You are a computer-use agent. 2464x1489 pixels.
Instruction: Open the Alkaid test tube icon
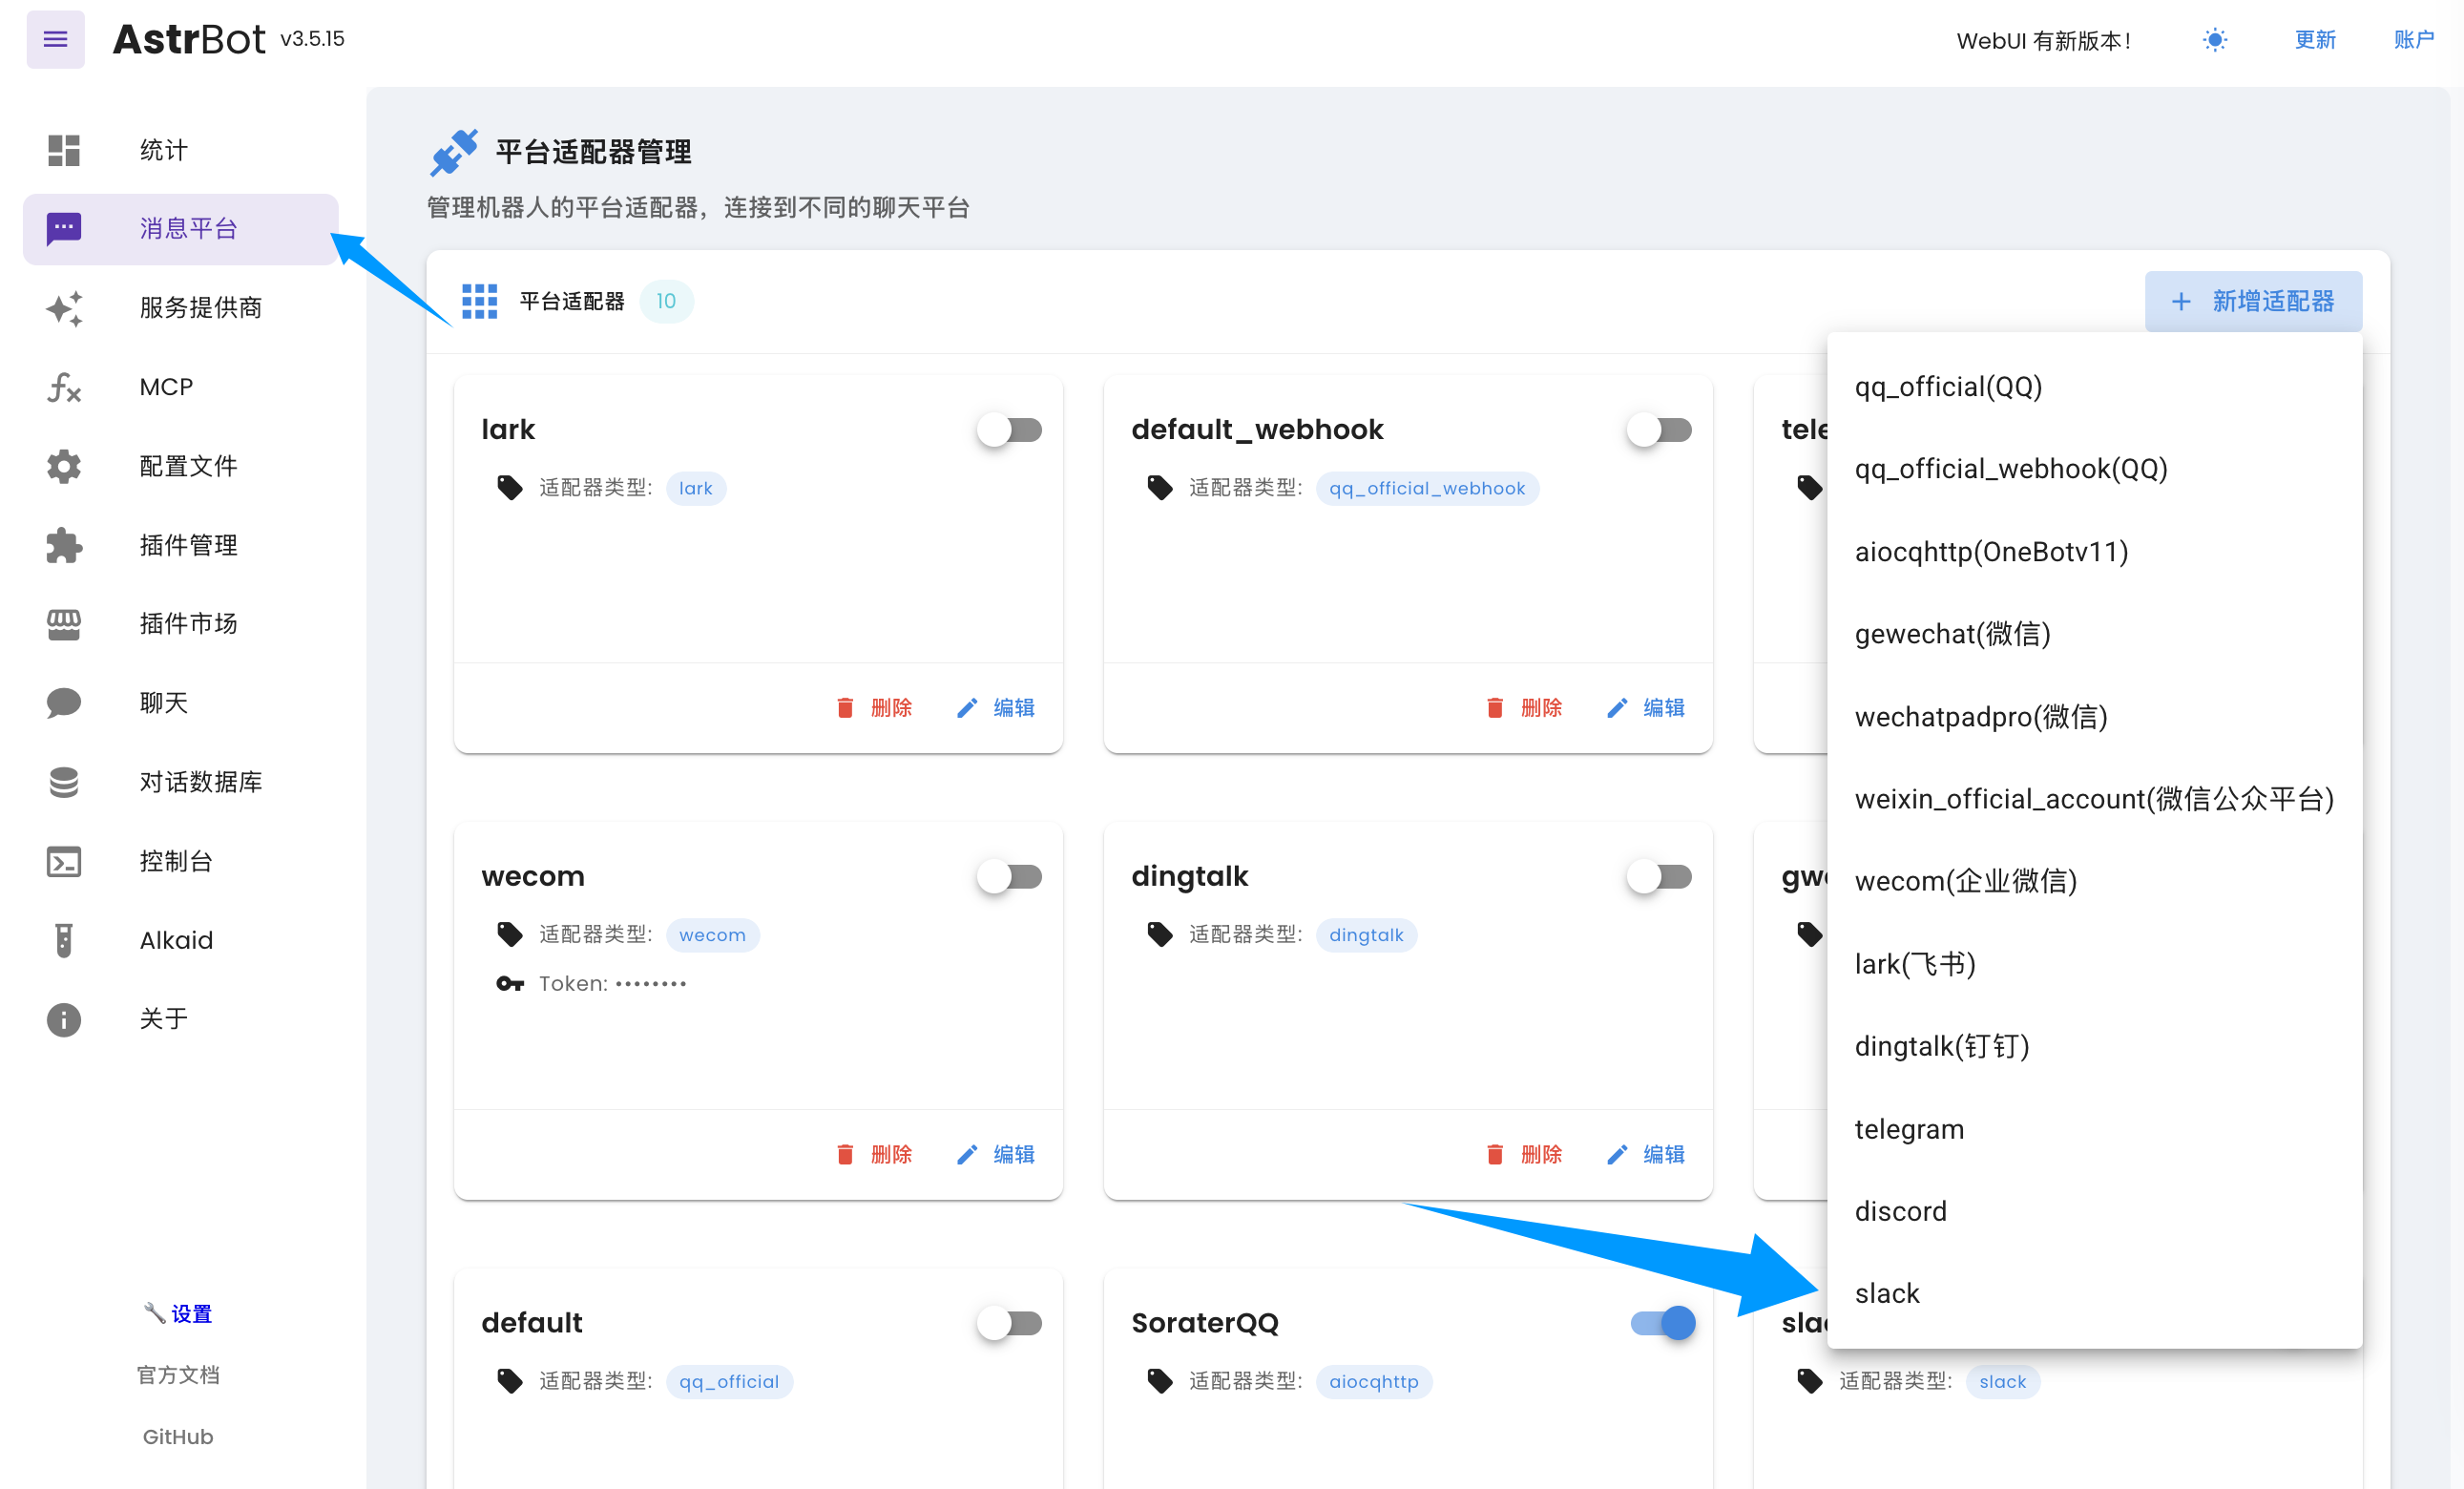click(64, 940)
